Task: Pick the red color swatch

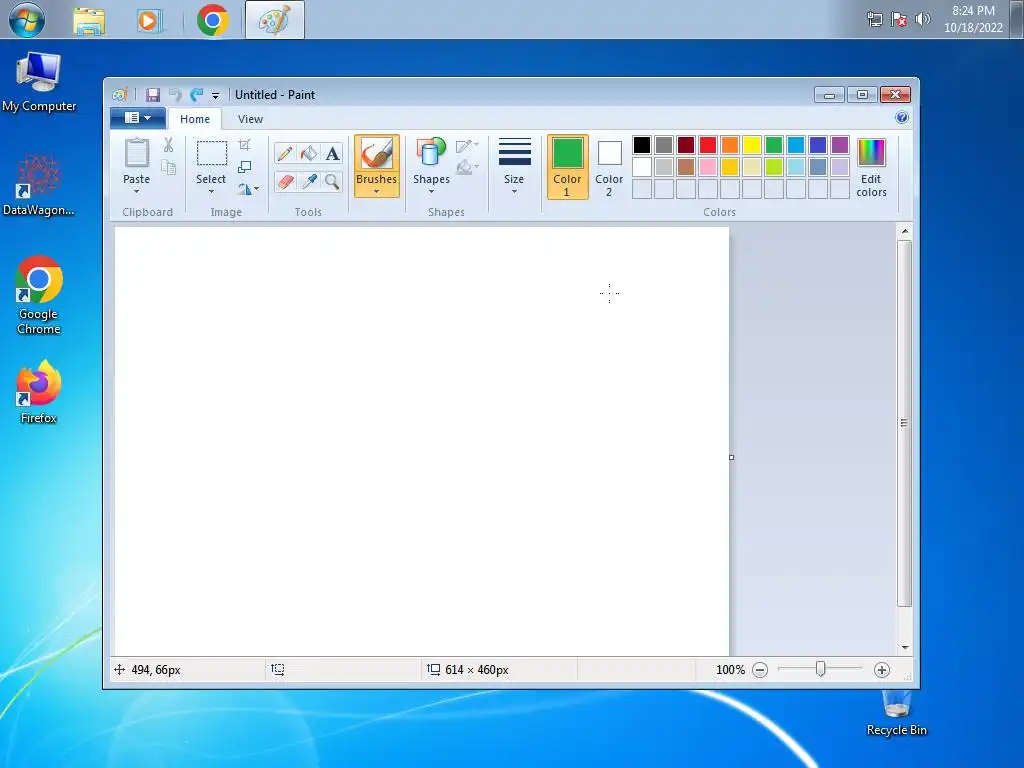Action: coord(708,144)
